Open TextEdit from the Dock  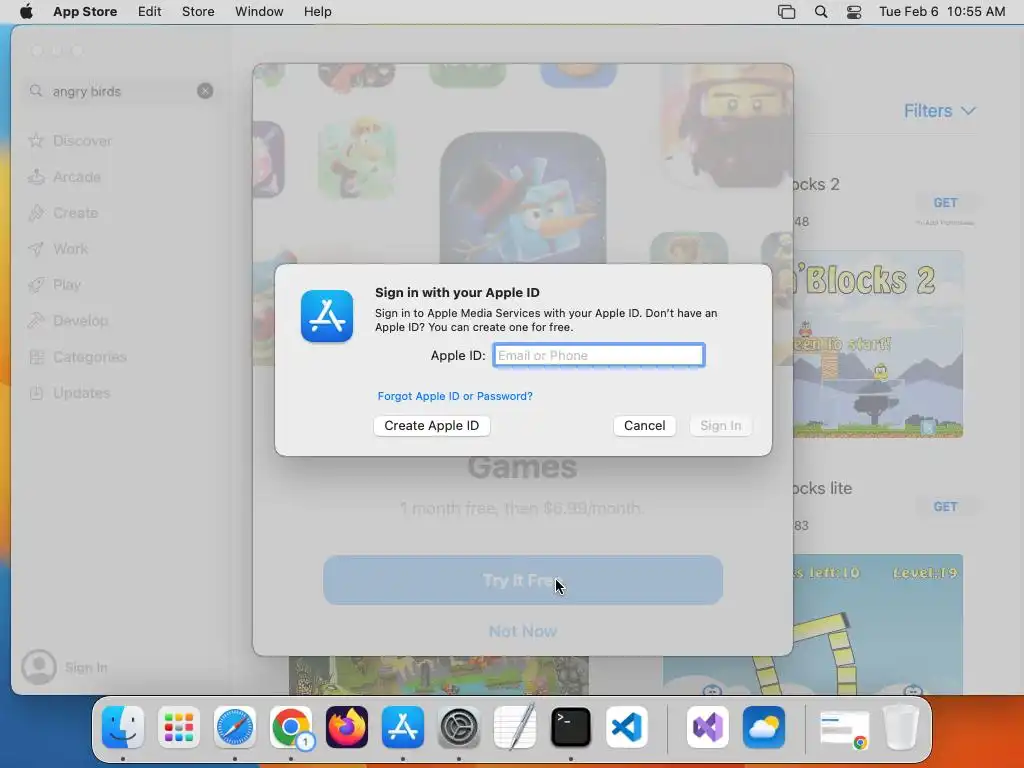(x=515, y=727)
